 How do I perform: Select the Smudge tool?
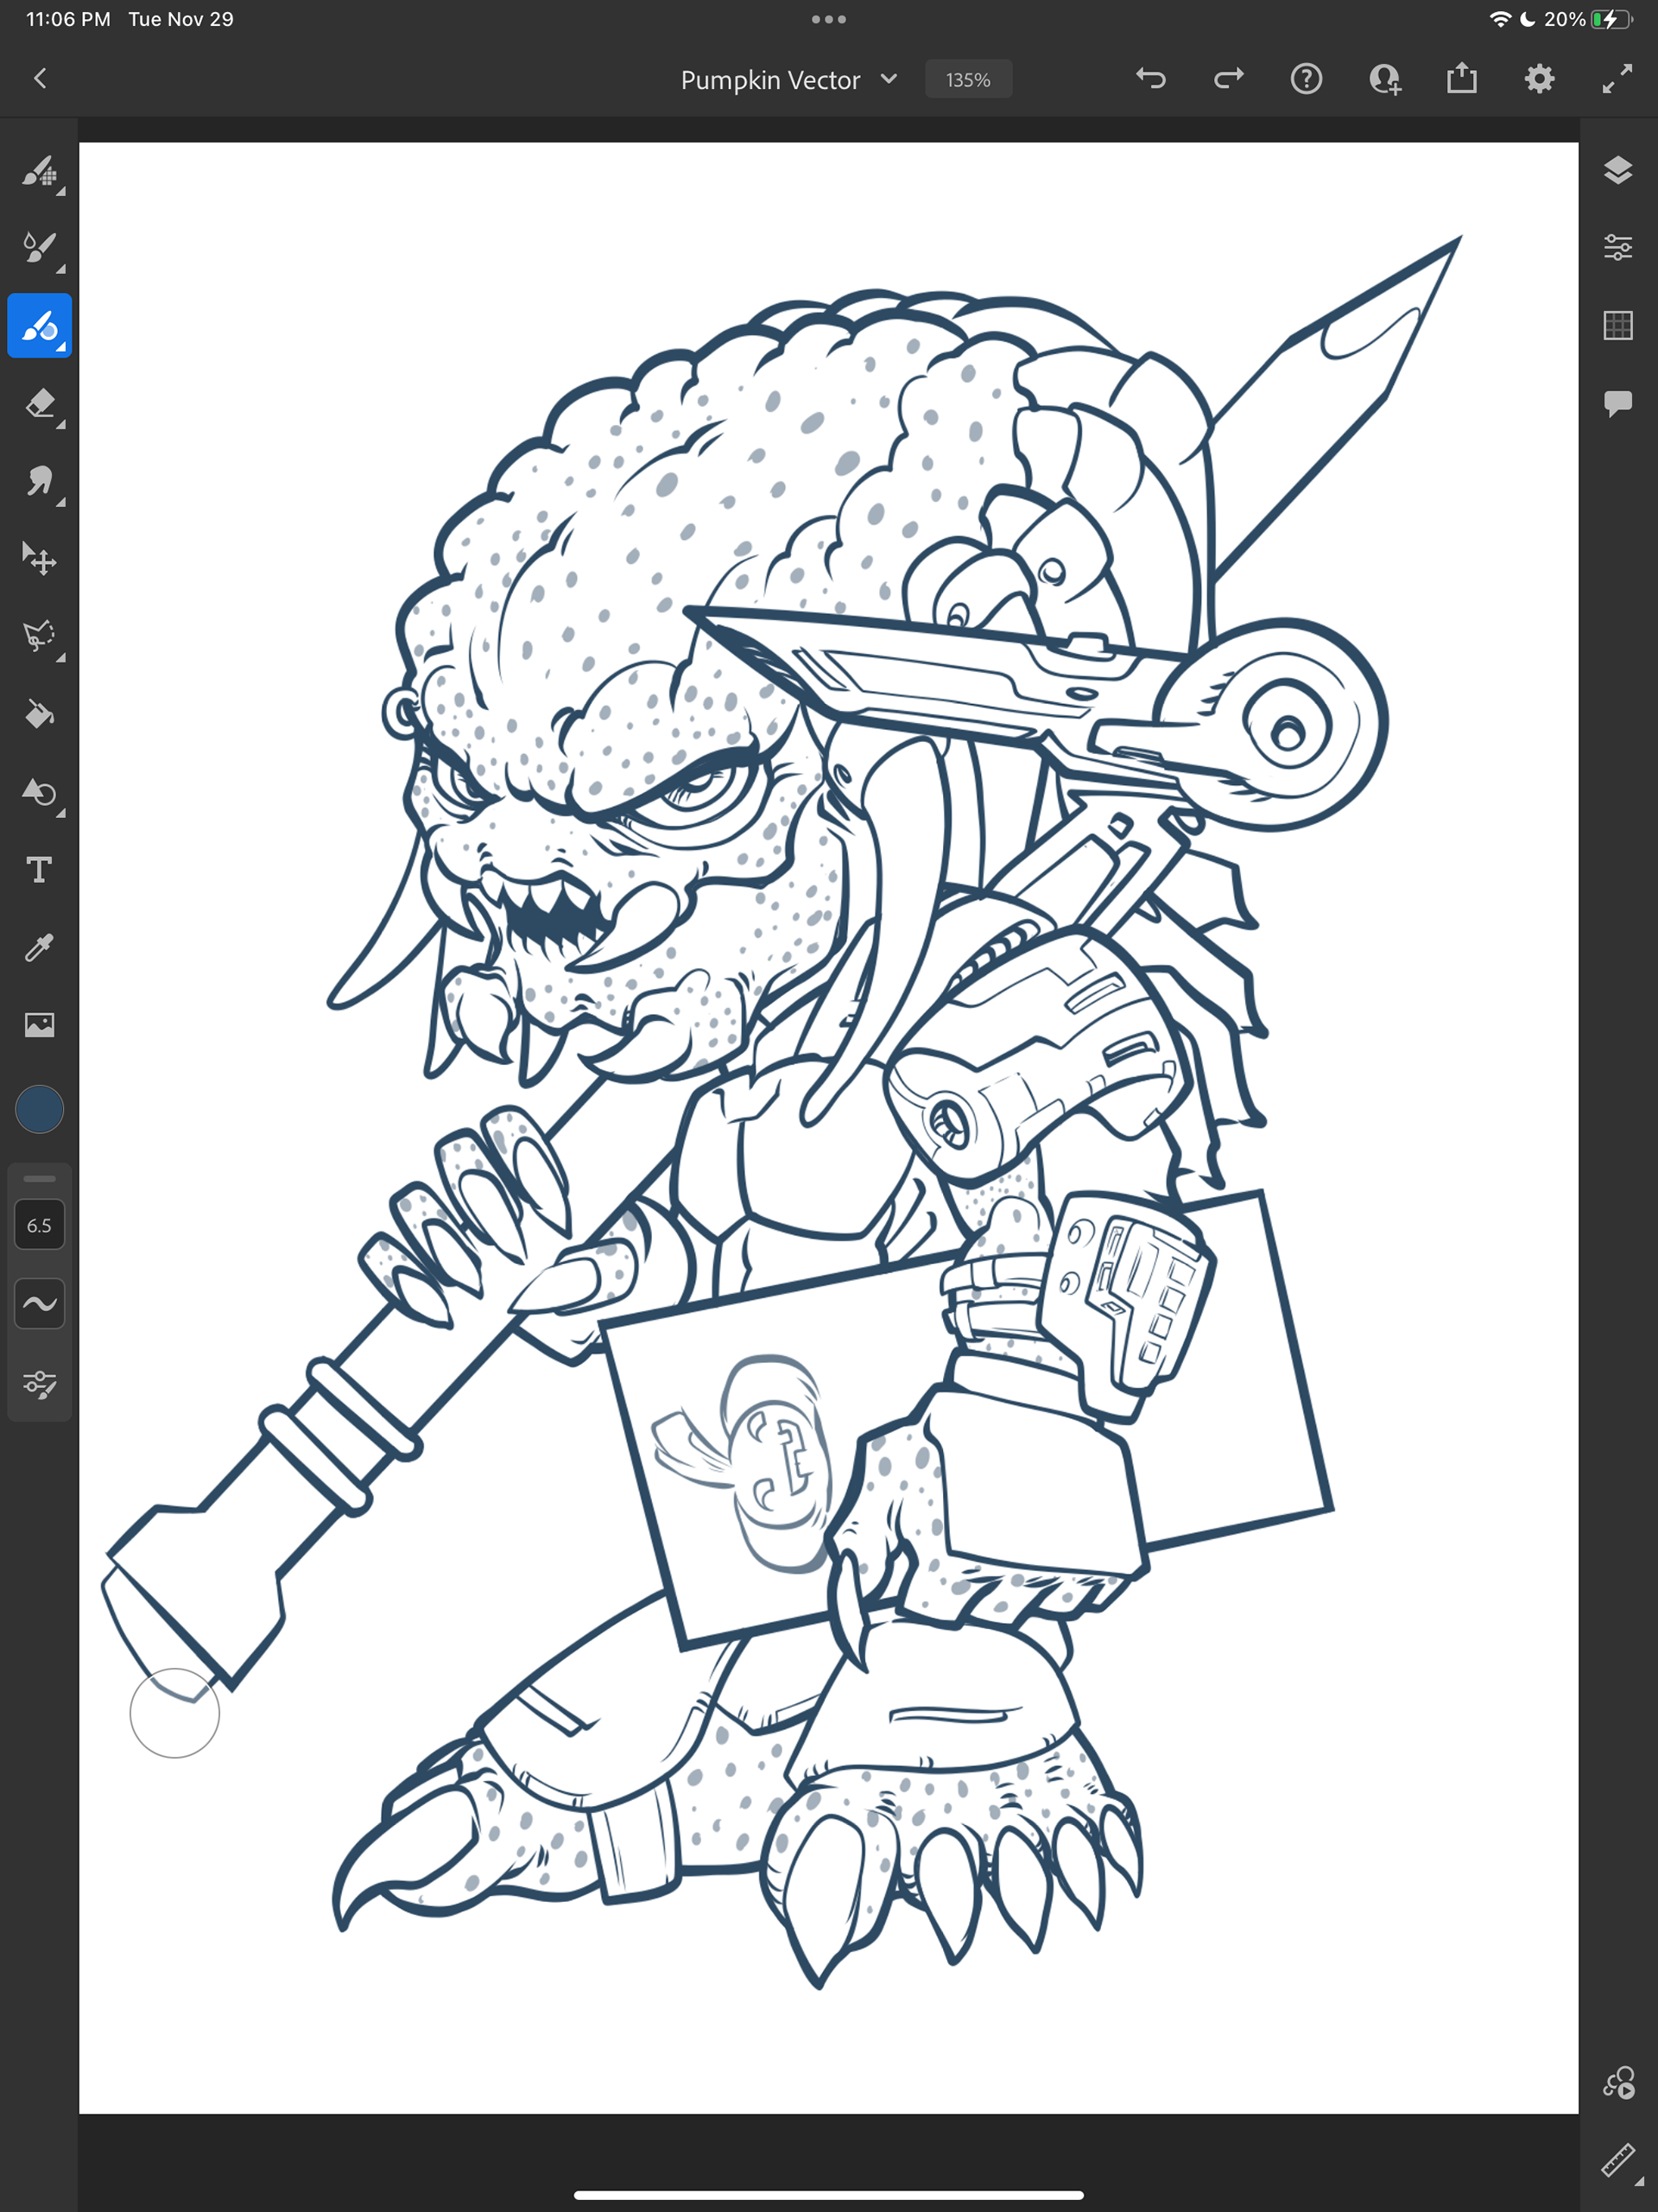[x=40, y=481]
